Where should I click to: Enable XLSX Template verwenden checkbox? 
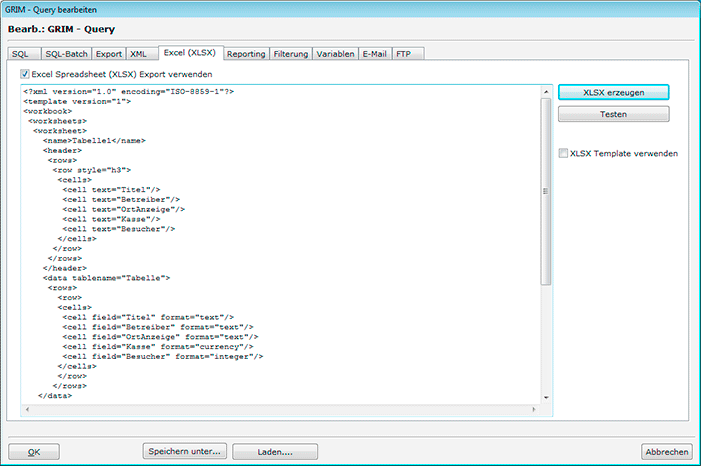coord(563,153)
